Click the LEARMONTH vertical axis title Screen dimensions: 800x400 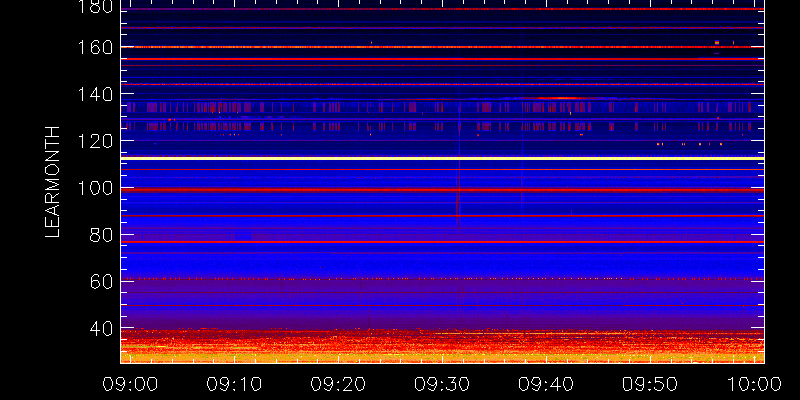(53, 182)
